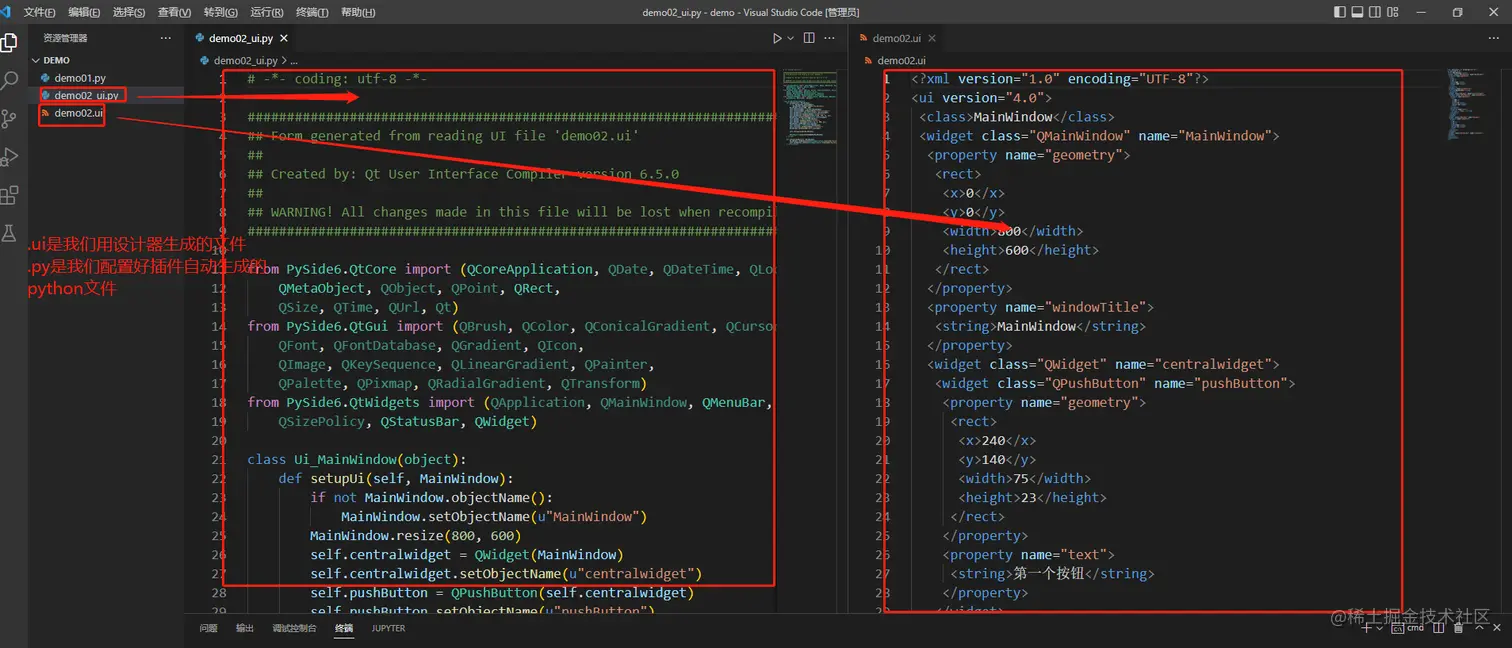The image size is (1512, 648).
Task: Select the demo02_ui.py editor tab
Action: click(x=242, y=38)
